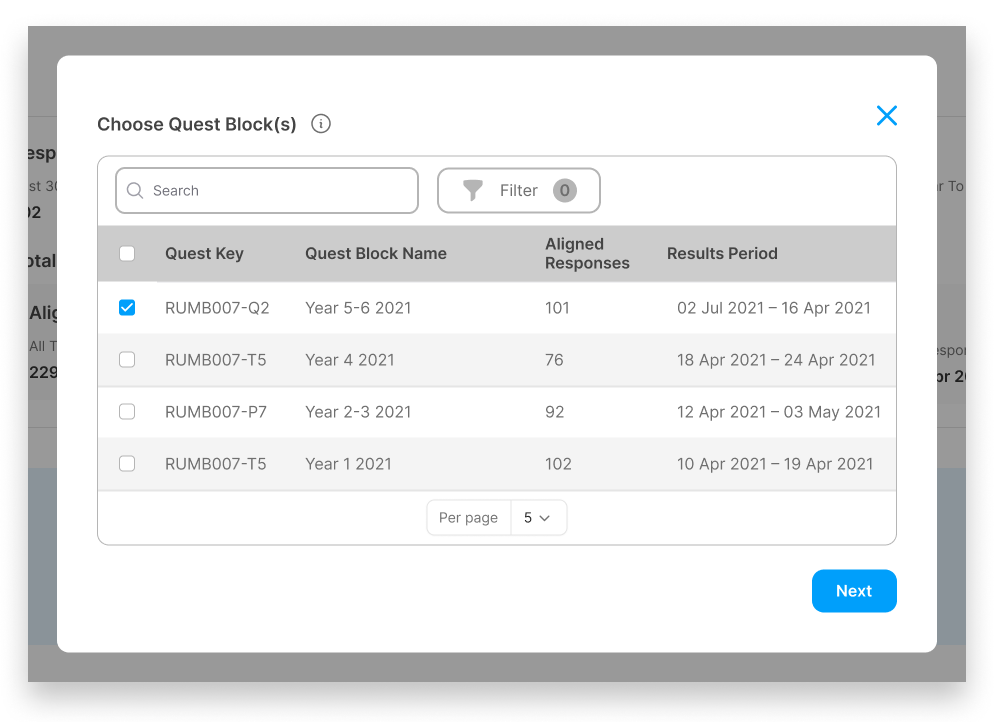Open the Per page dropdown
Image resolution: width=1000 pixels, height=722 pixels.
(539, 517)
